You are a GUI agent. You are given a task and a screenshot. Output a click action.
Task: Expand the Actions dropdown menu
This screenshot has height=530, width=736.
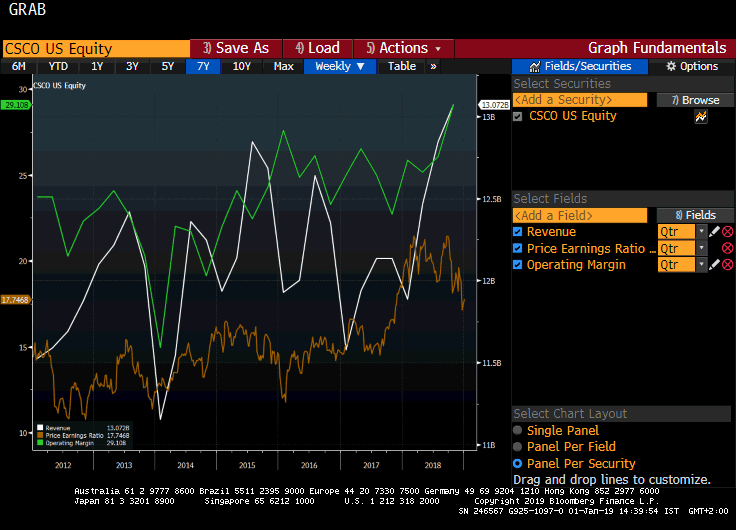pos(404,48)
